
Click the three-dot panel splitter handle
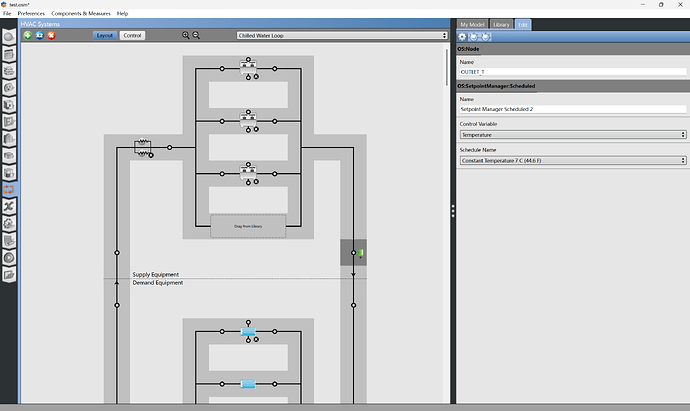[x=453, y=211]
